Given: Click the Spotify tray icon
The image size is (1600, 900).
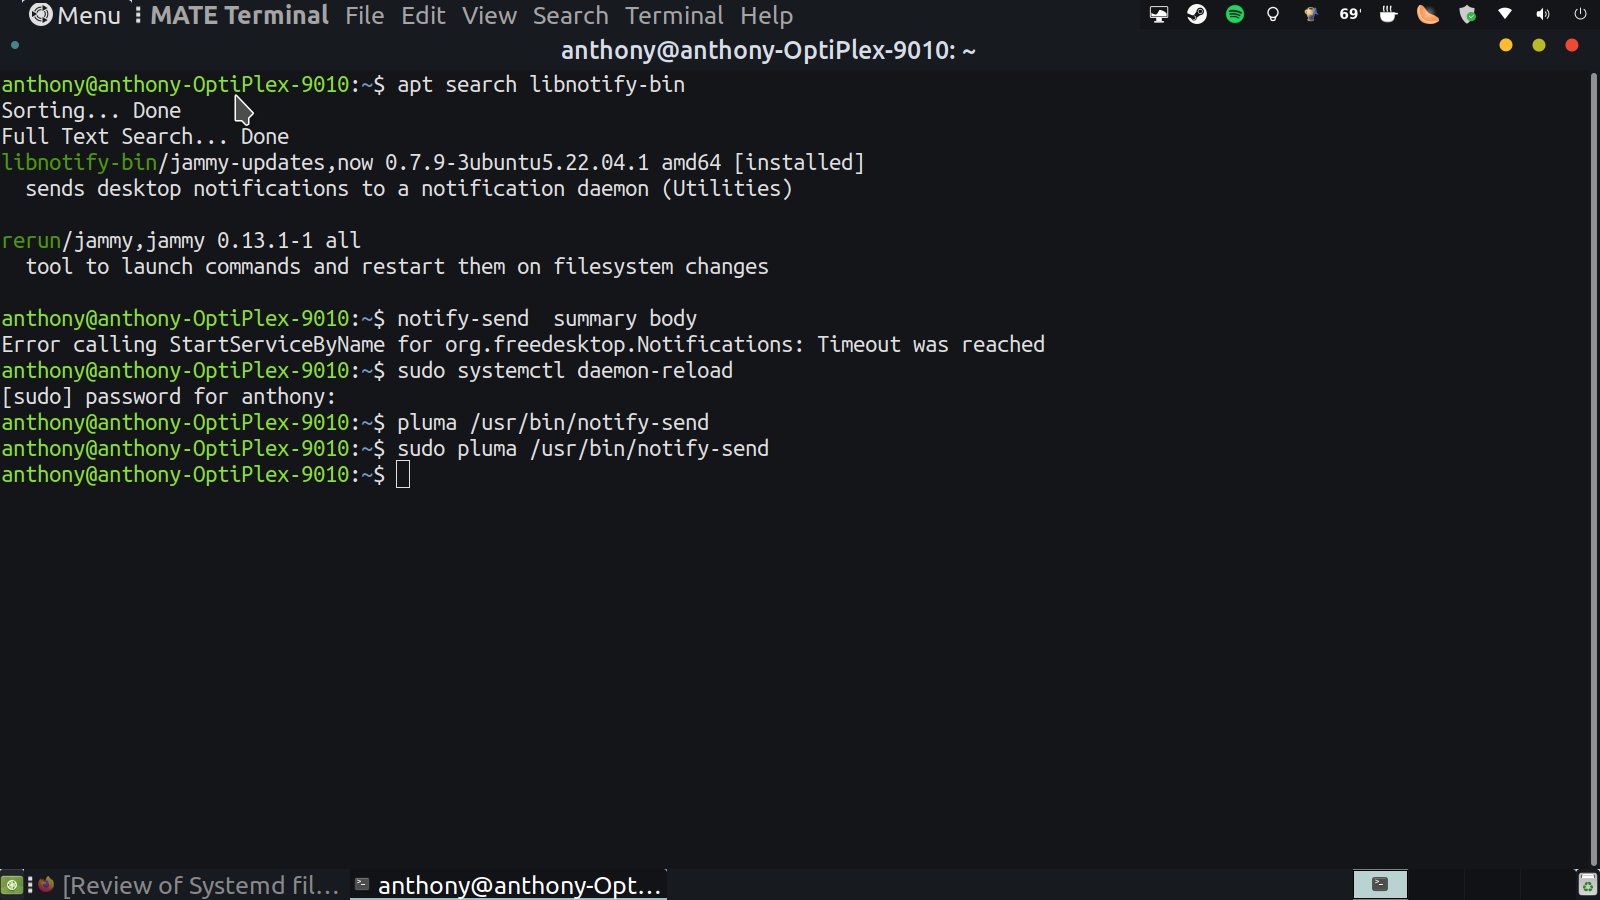Looking at the screenshot, I should 1235,14.
